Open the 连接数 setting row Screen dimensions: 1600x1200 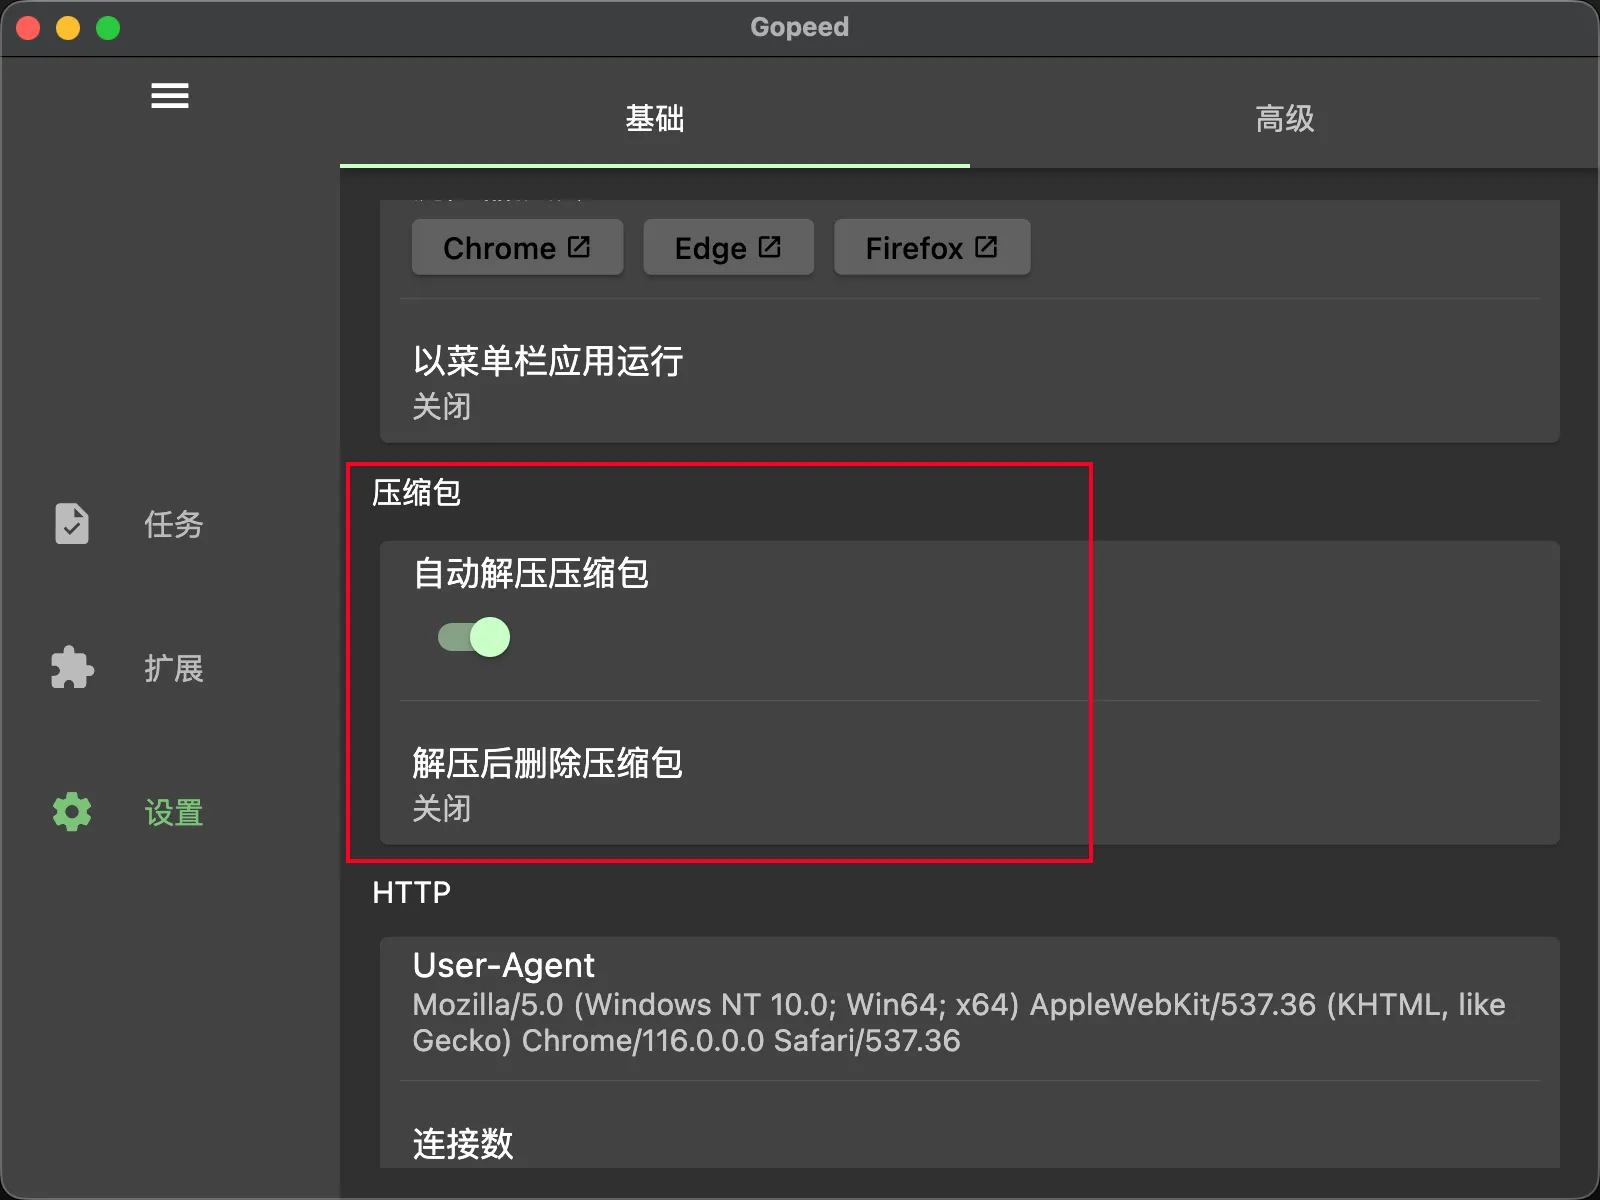(968, 1142)
